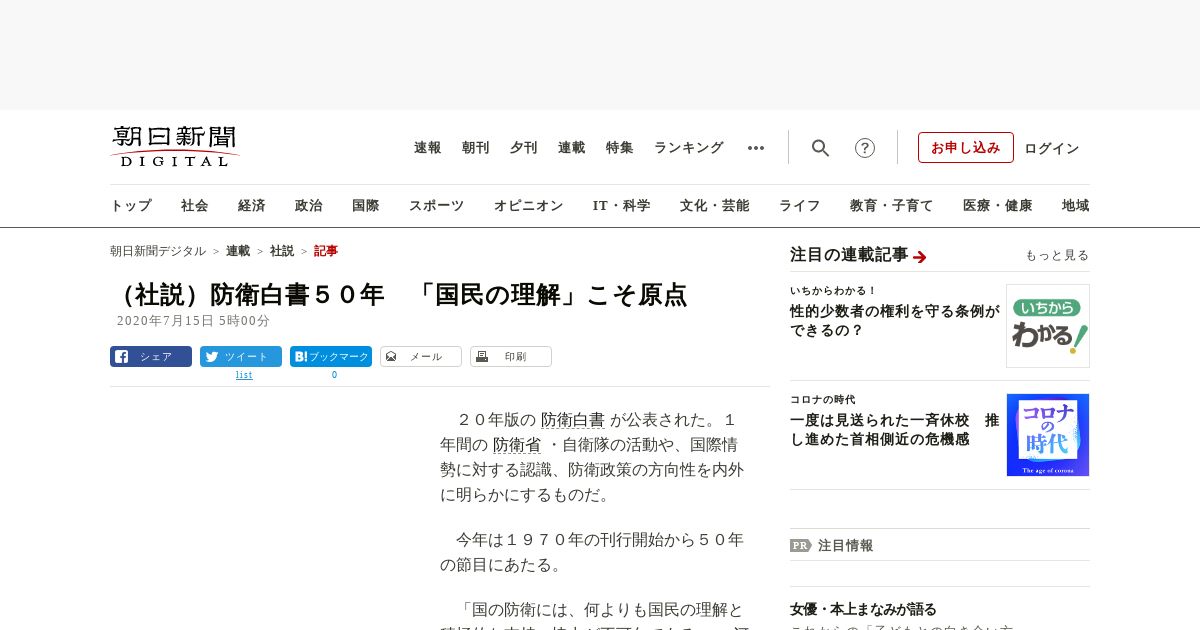Click 朝日新聞デジタル breadcrumb link
The width and height of the screenshot is (1200, 630).
(x=158, y=251)
